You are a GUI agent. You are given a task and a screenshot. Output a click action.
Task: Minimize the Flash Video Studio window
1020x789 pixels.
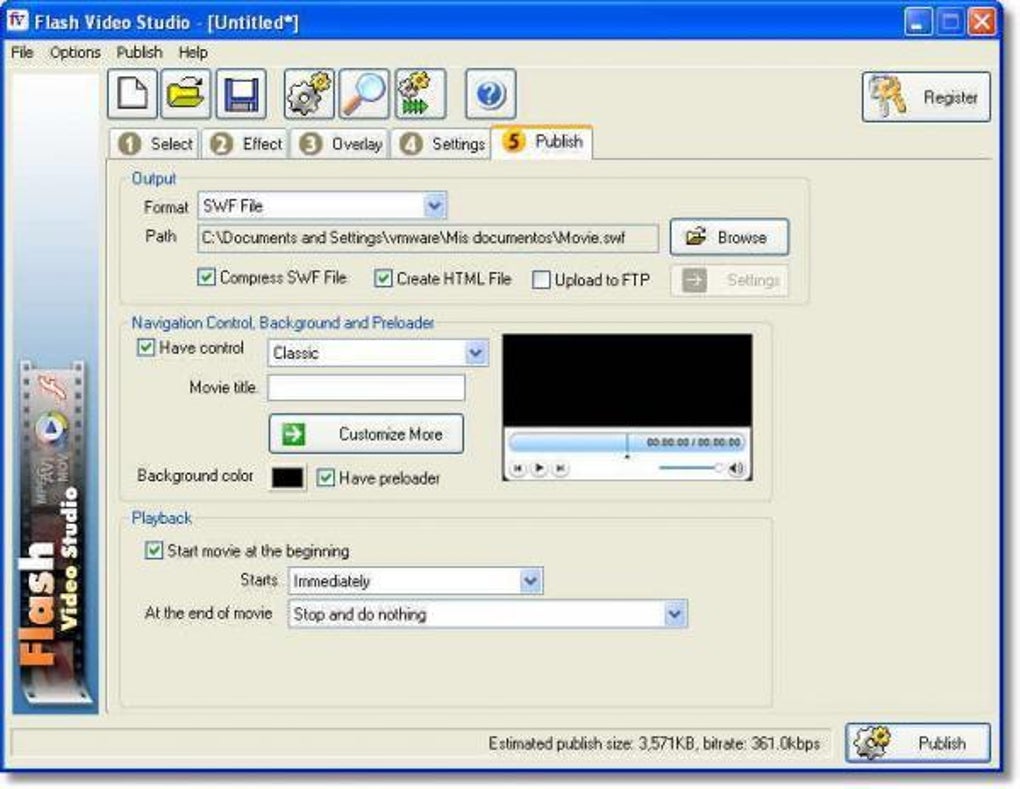coord(918,22)
